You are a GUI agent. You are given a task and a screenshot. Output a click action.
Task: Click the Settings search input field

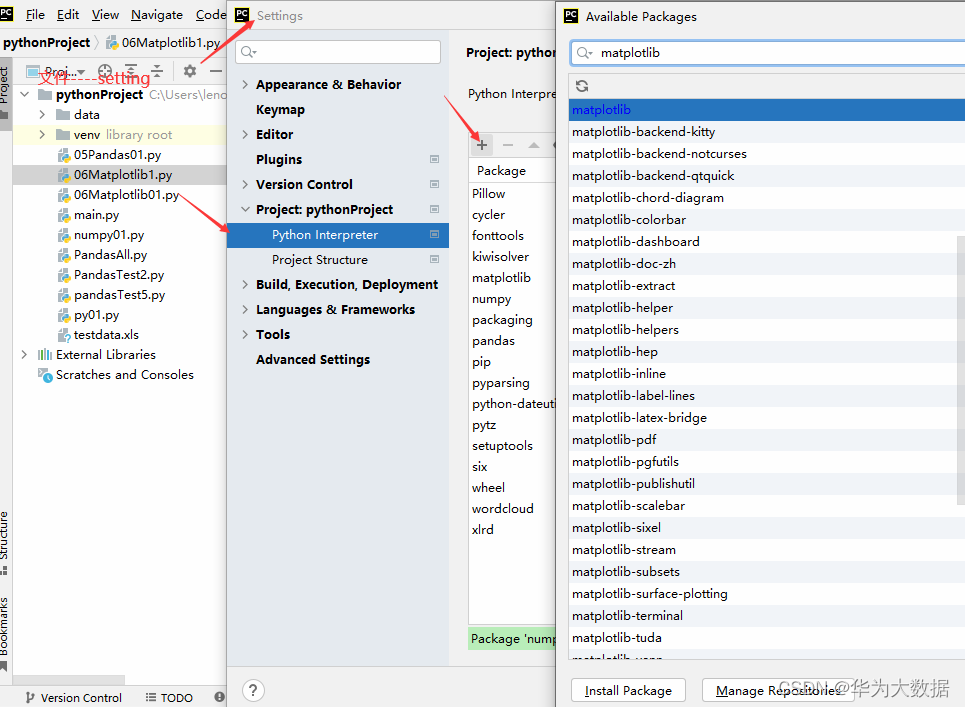point(338,52)
